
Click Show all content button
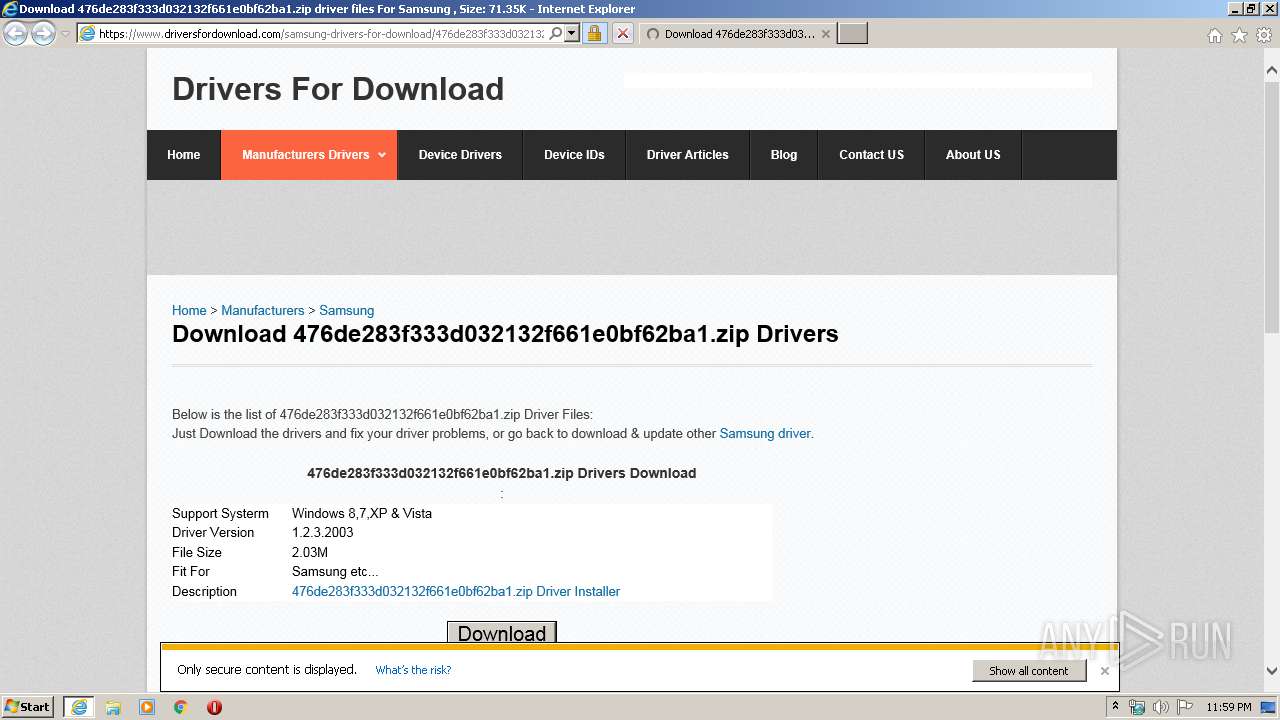coord(1029,671)
